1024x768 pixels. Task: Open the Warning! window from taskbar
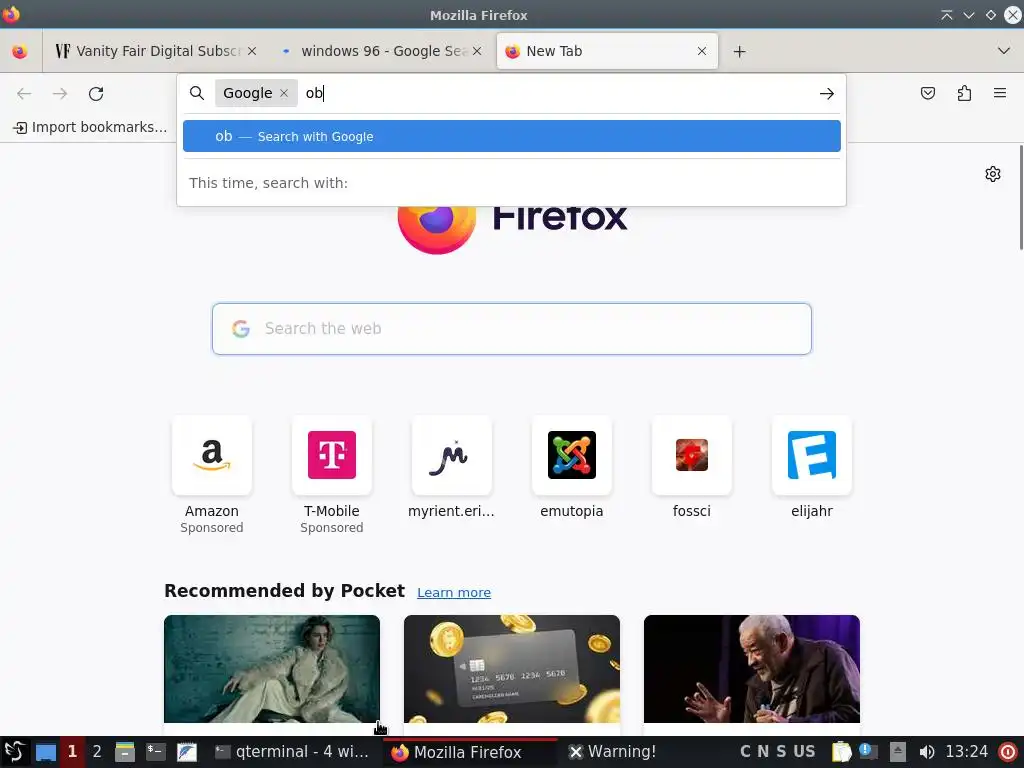pyautogui.click(x=613, y=752)
